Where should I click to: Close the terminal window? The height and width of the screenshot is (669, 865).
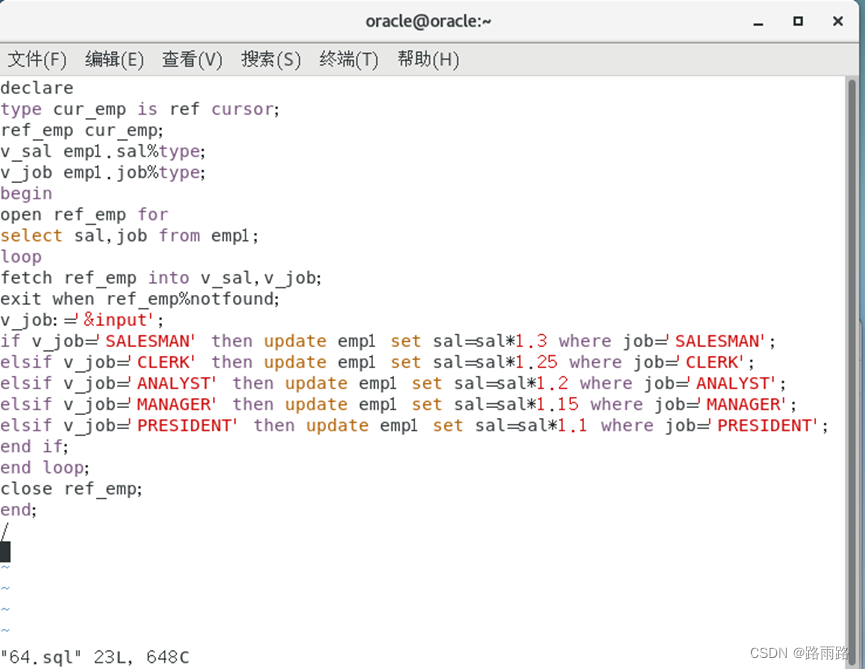click(x=838, y=21)
